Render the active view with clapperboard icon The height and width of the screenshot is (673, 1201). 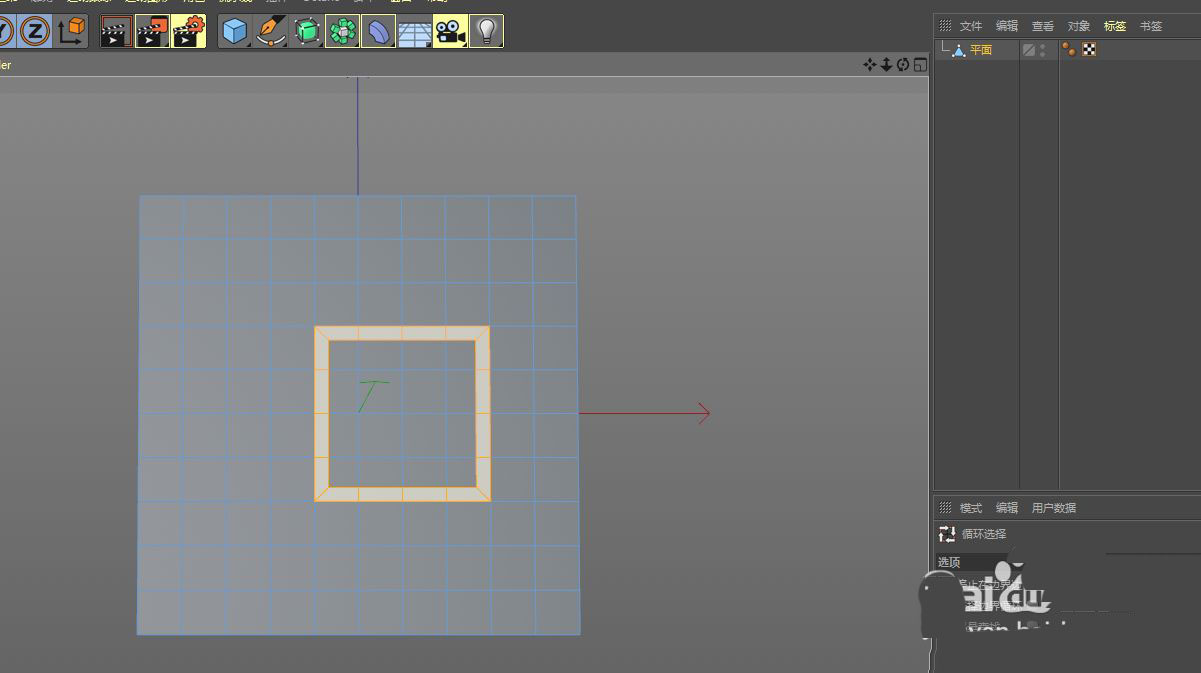pyautogui.click(x=116, y=32)
